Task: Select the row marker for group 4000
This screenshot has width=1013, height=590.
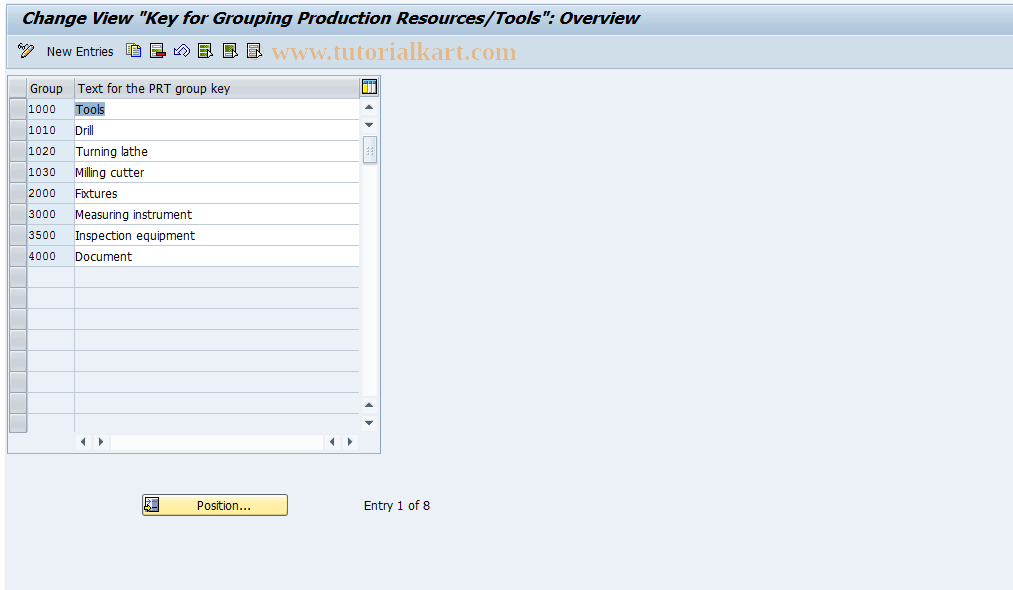Action: 16,256
